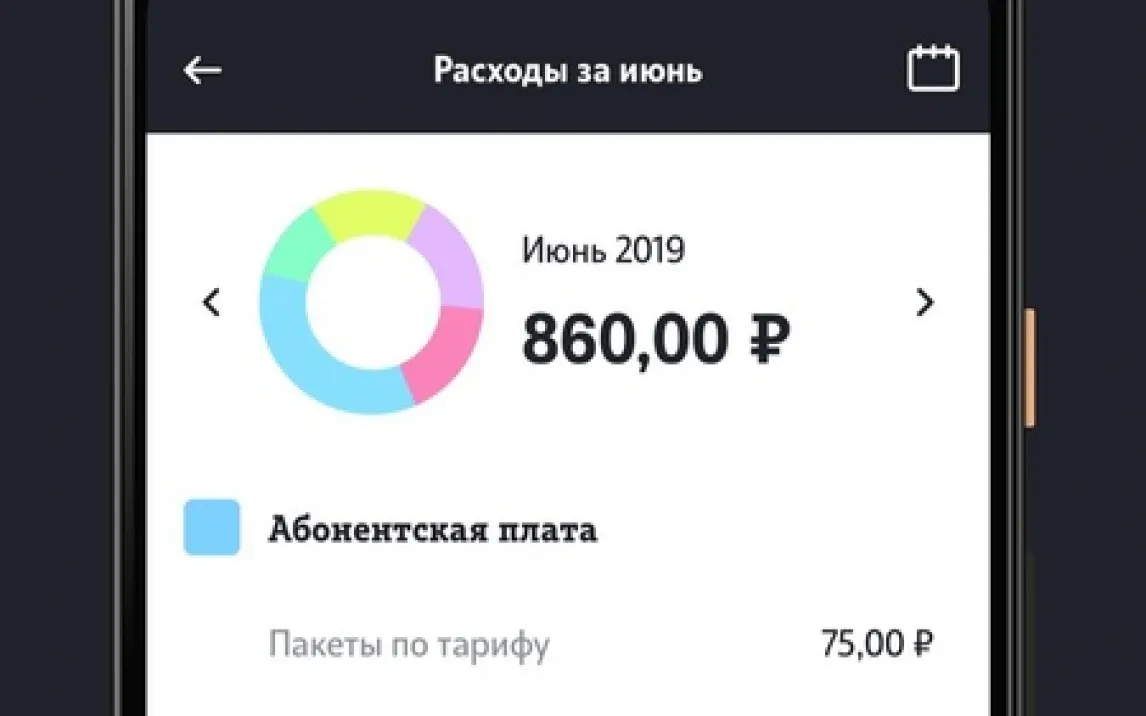Tap the yellow donut chart segment
The image size is (1146, 716).
click(369, 212)
